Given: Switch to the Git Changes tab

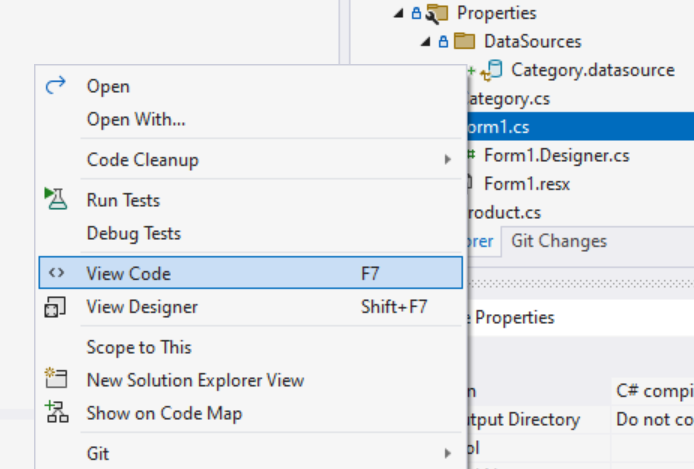Looking at the screenshot, I should 558,241.
